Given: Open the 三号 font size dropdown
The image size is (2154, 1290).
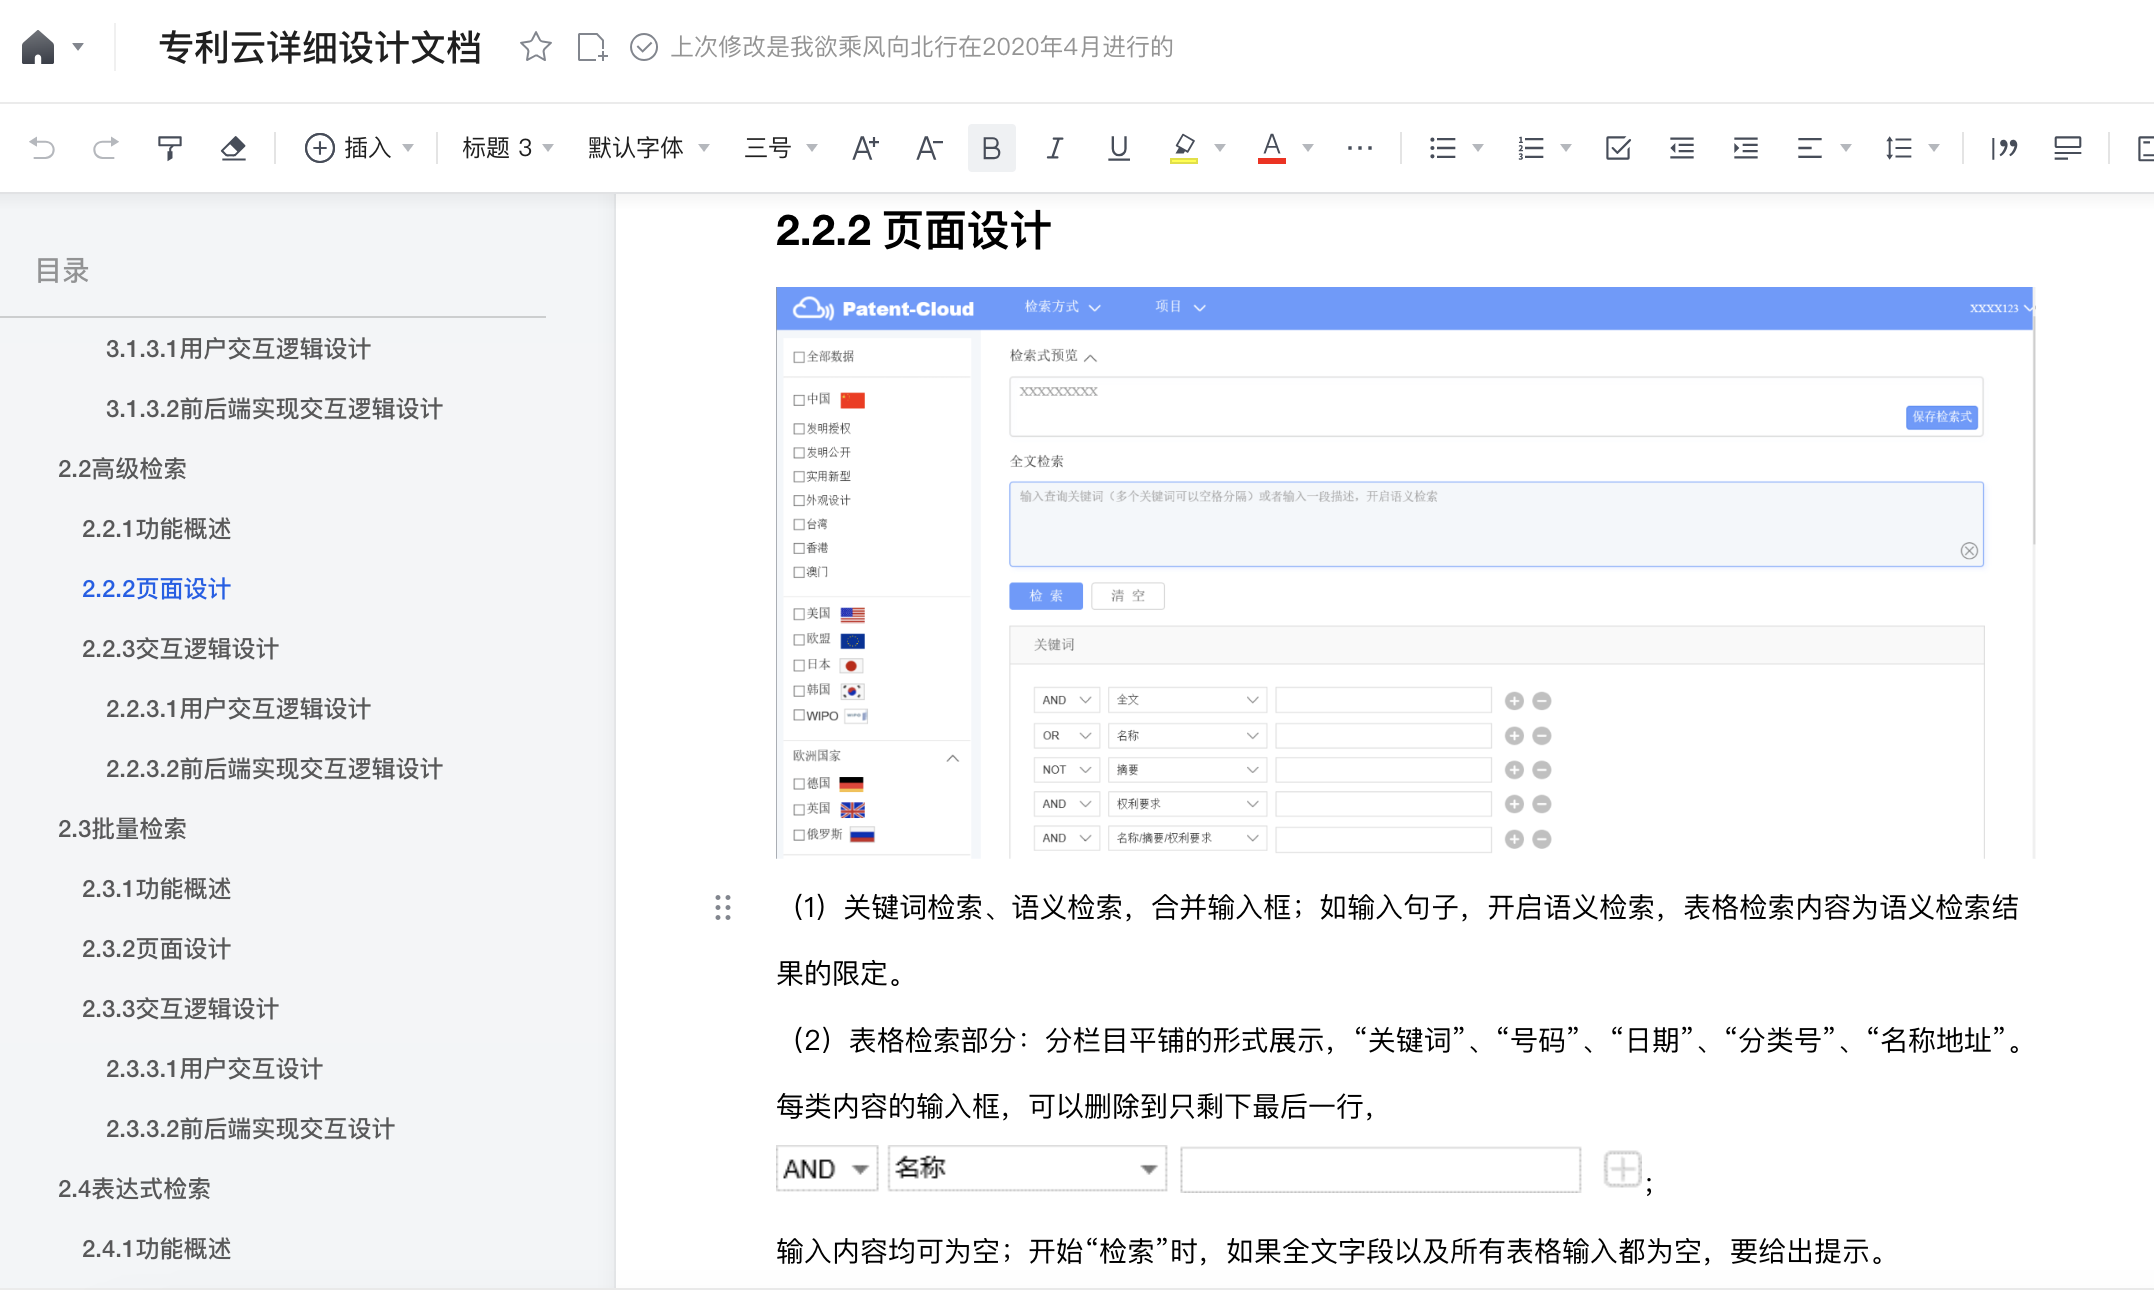Looking at the screenshot, I should [781, 148].
